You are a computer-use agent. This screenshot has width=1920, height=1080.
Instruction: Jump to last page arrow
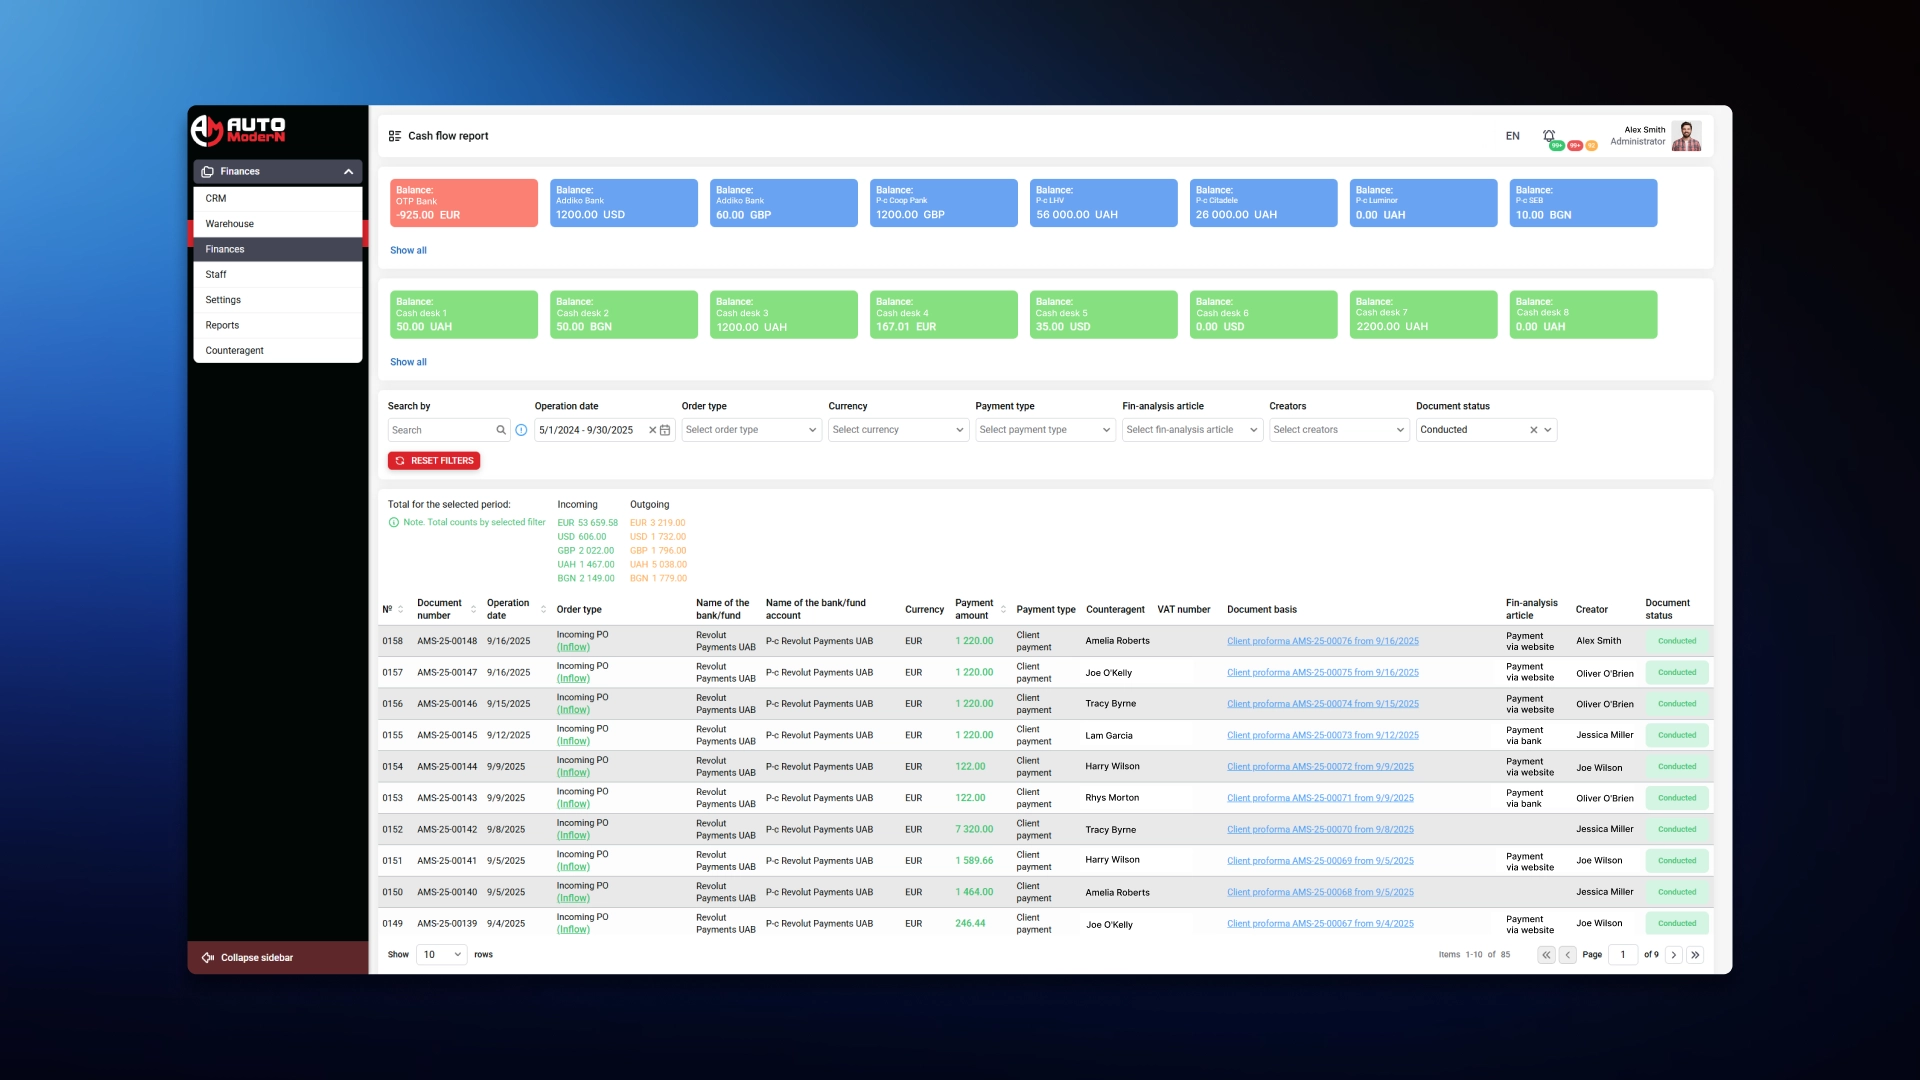[x=1695, y=955]
